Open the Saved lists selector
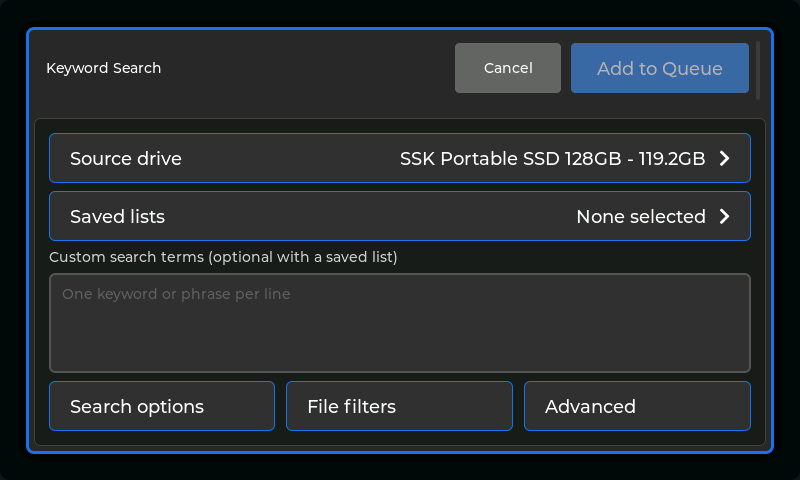 [x=399, y=216]
